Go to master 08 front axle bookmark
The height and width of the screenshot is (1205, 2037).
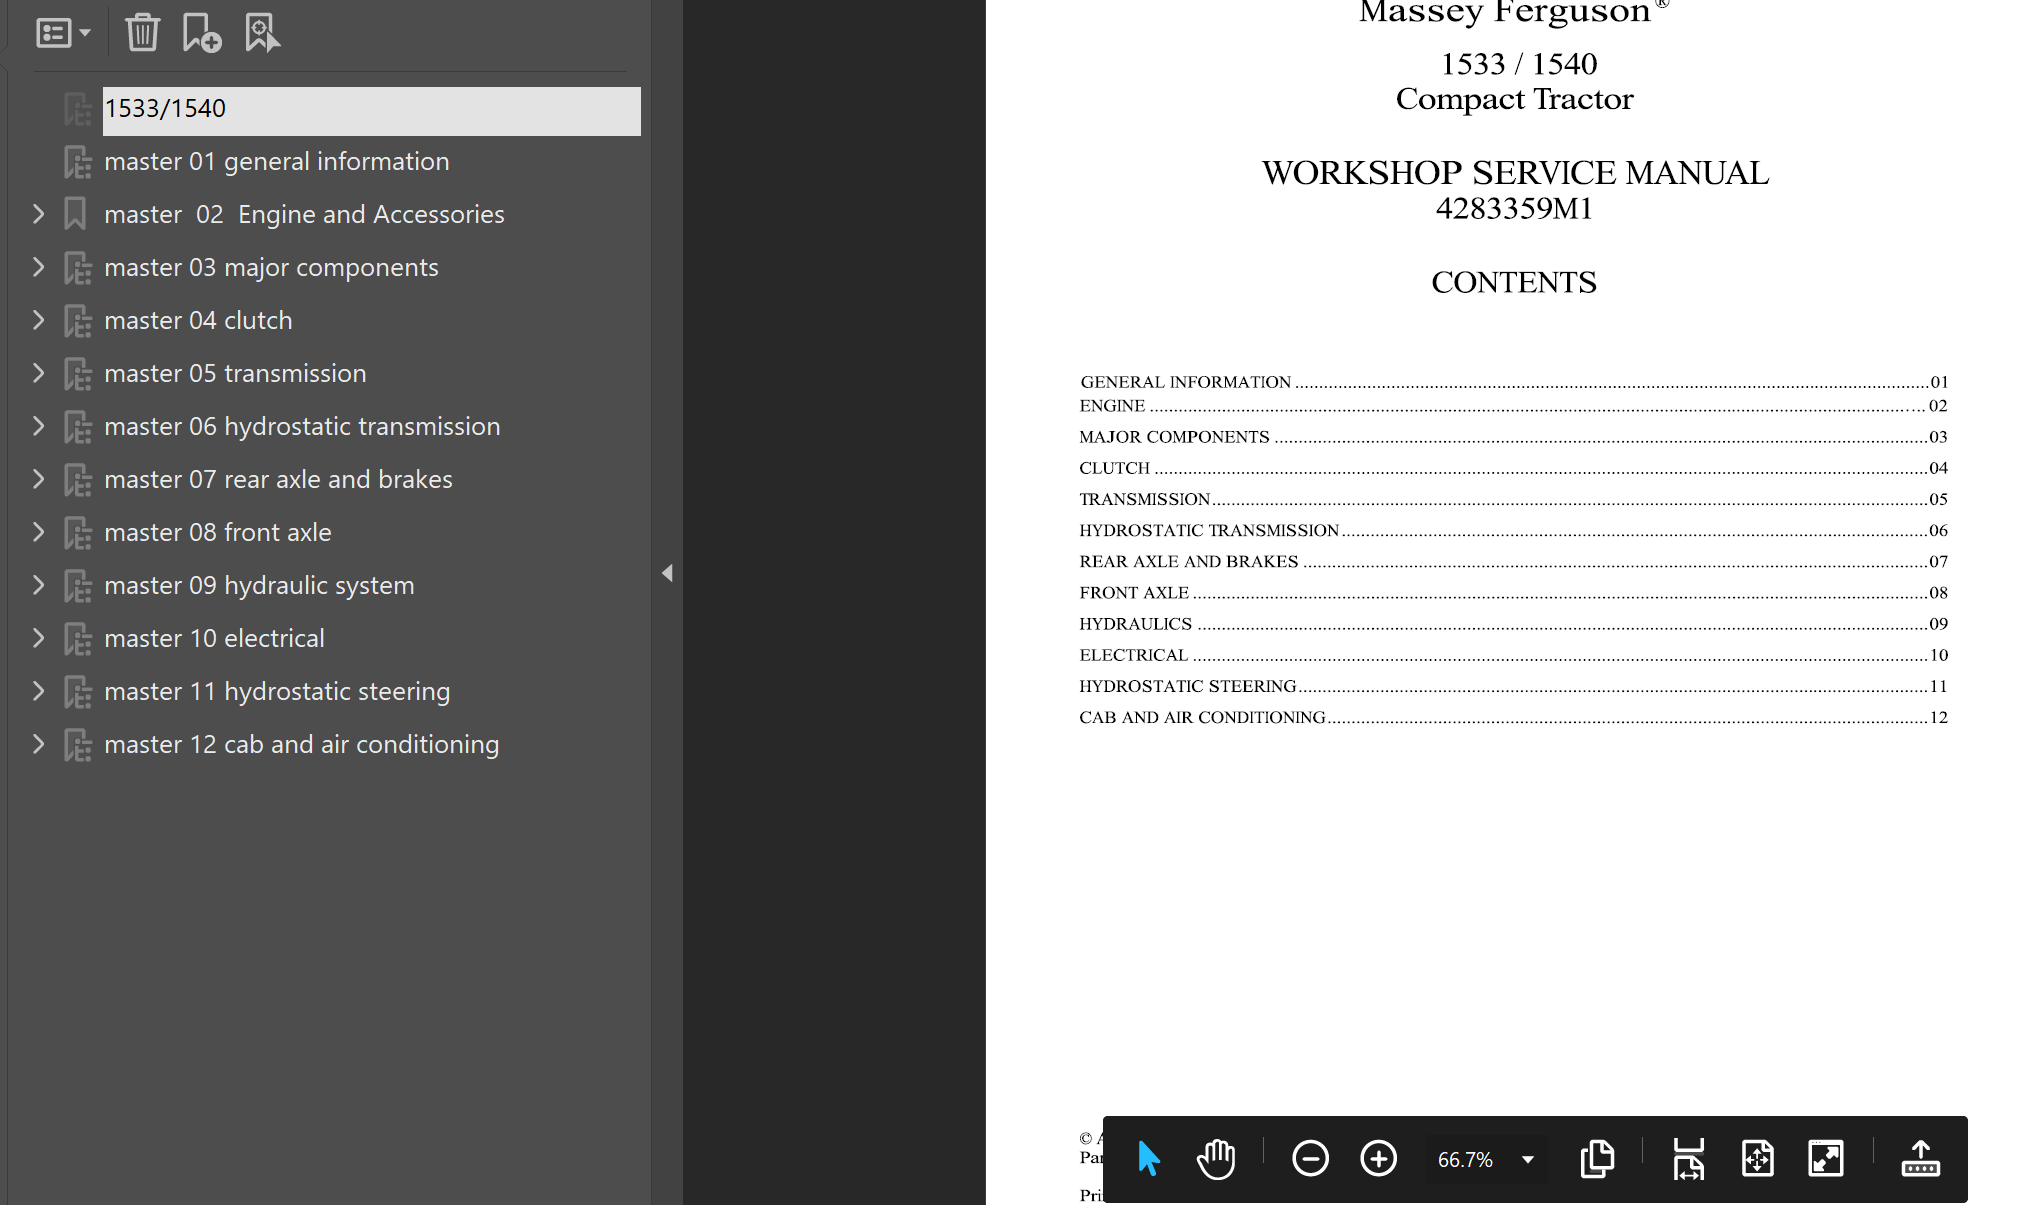click(217, 533)
